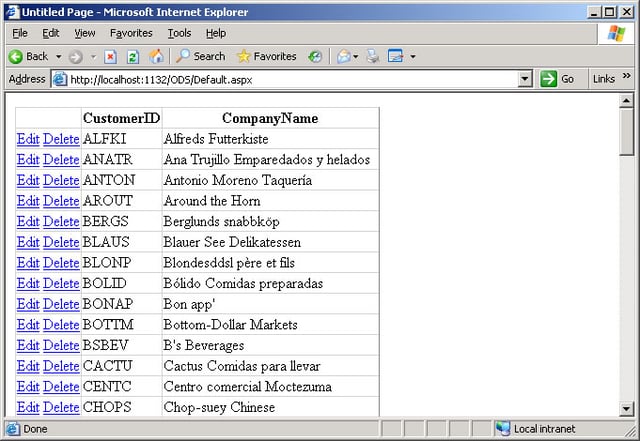Click the 'BLAUS' customer ID cell
The image size is (640, 441).
click(122, 242)
